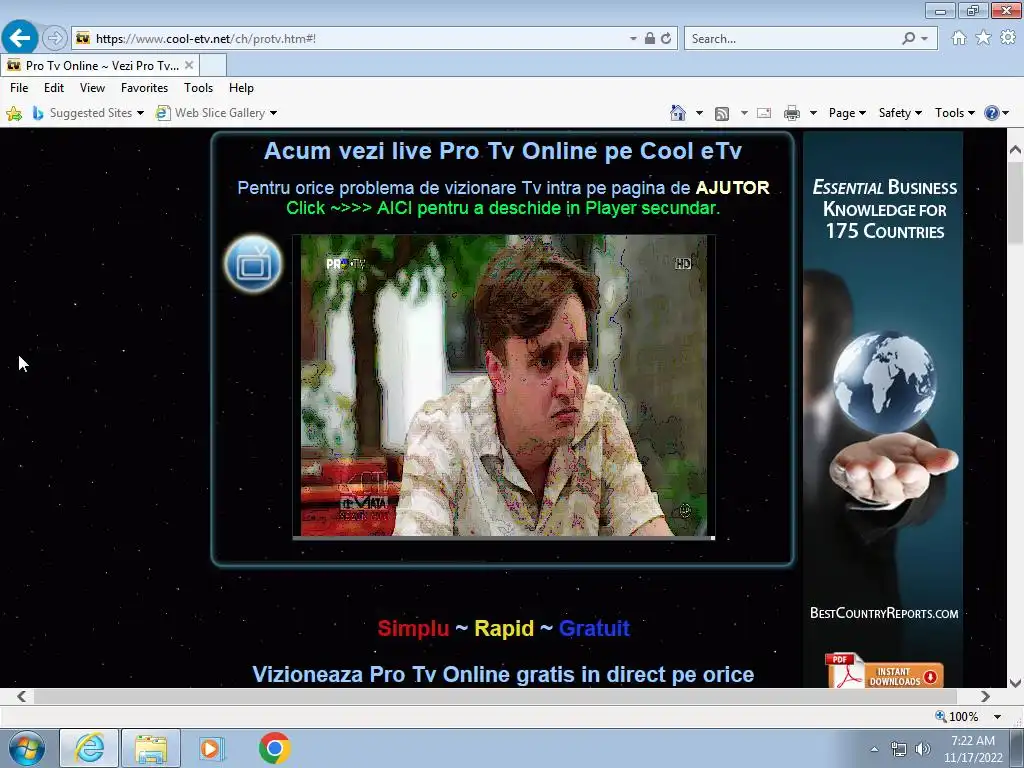Click the command bar Home icon

coord(678,113)
